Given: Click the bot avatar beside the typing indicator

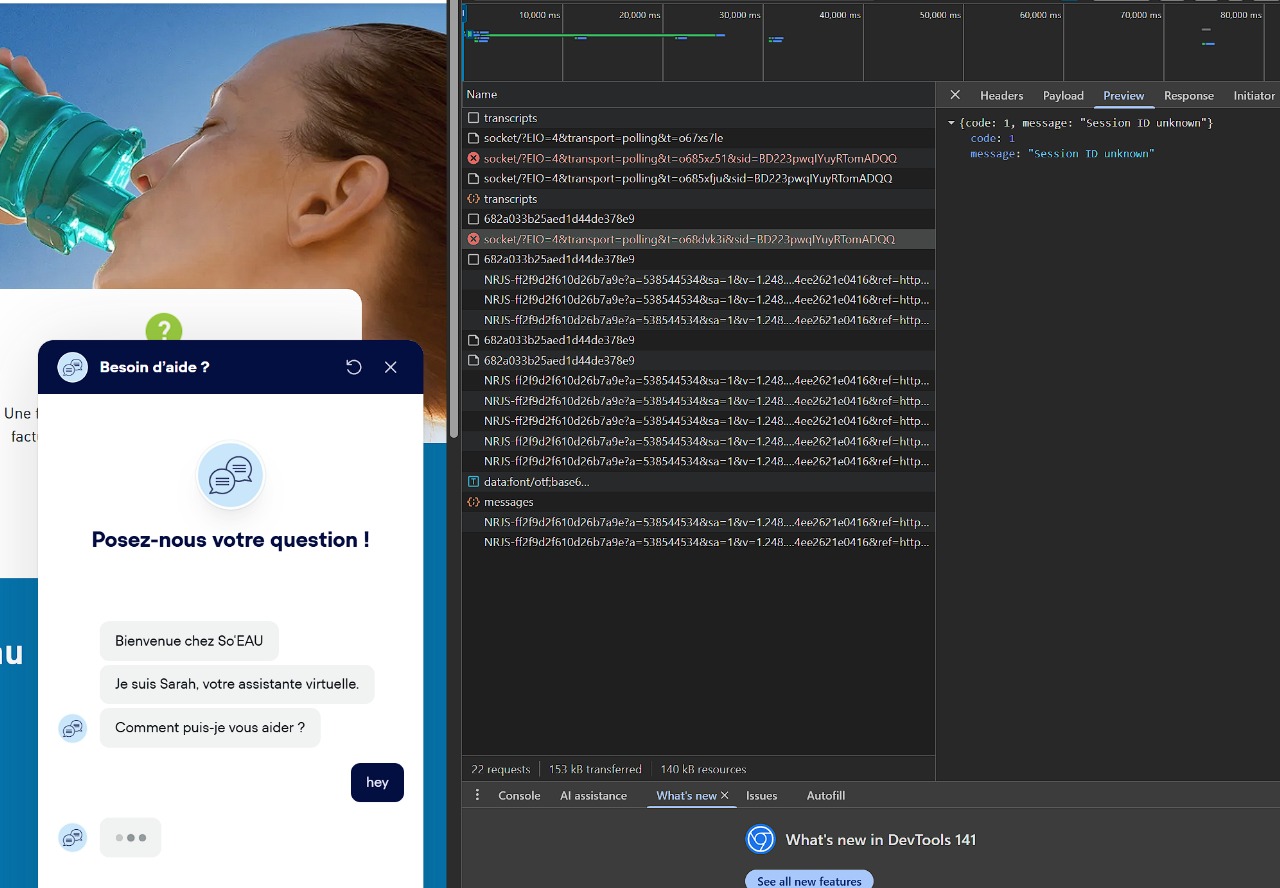Looking at the screenshot, I should pyautogui.click(x=73, y=838).
